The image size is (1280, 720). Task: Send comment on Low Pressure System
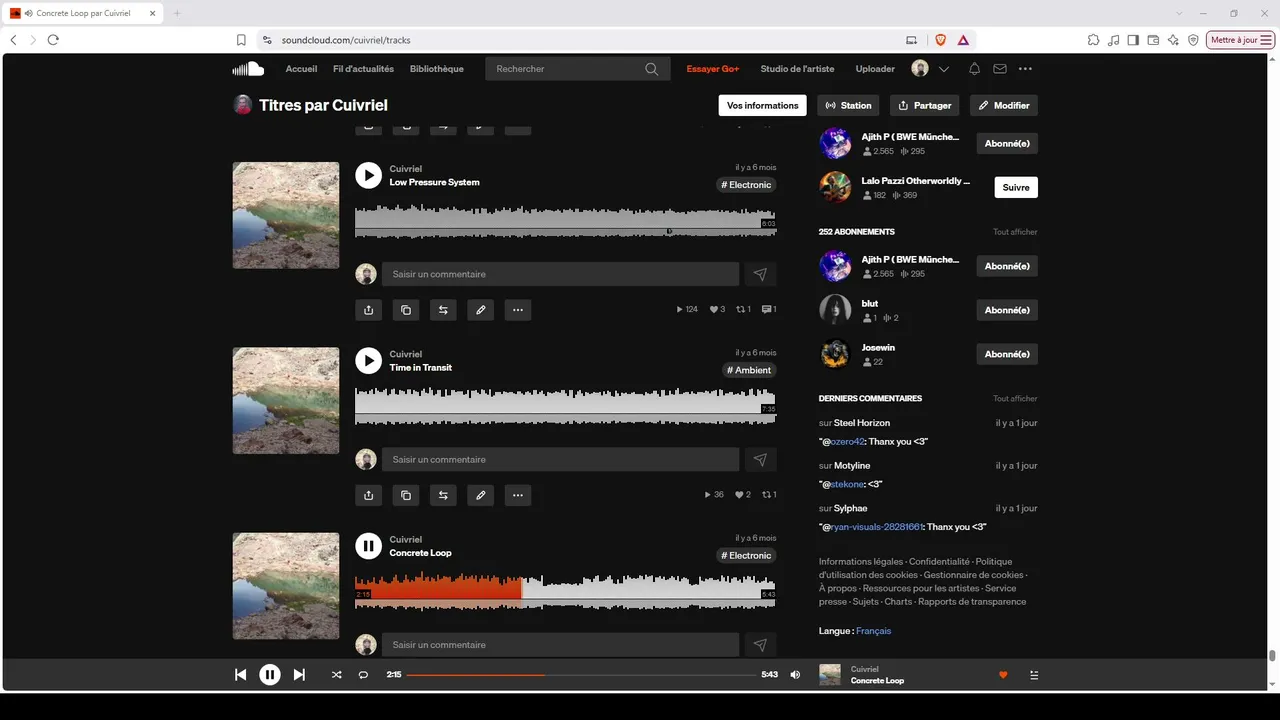tap(760, 274)
